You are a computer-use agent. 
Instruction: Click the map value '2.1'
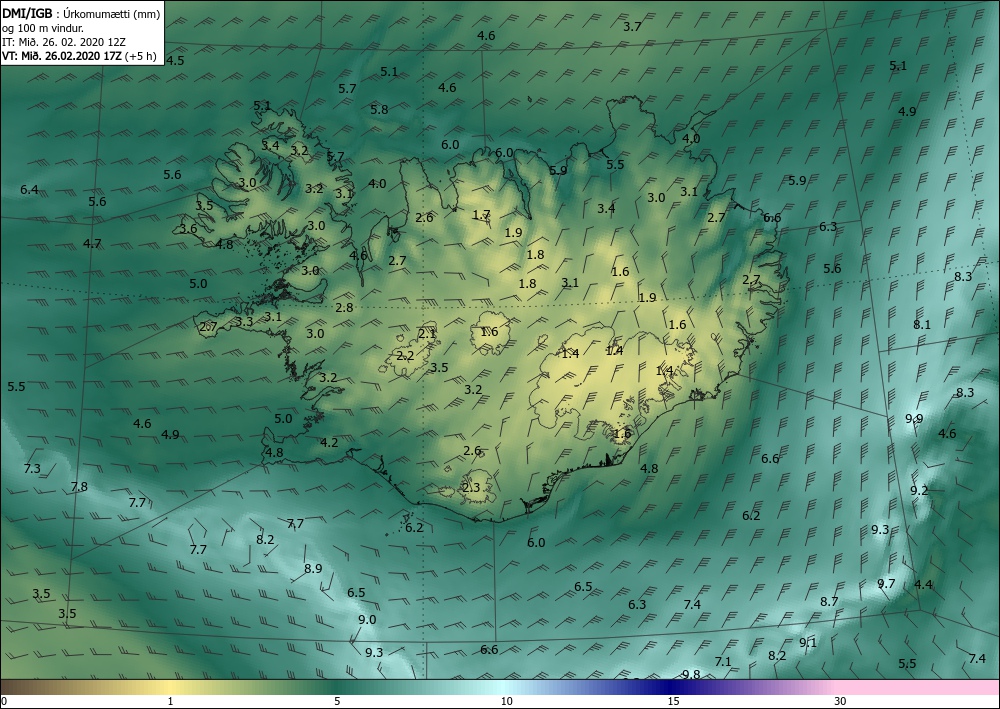(427, 333)
